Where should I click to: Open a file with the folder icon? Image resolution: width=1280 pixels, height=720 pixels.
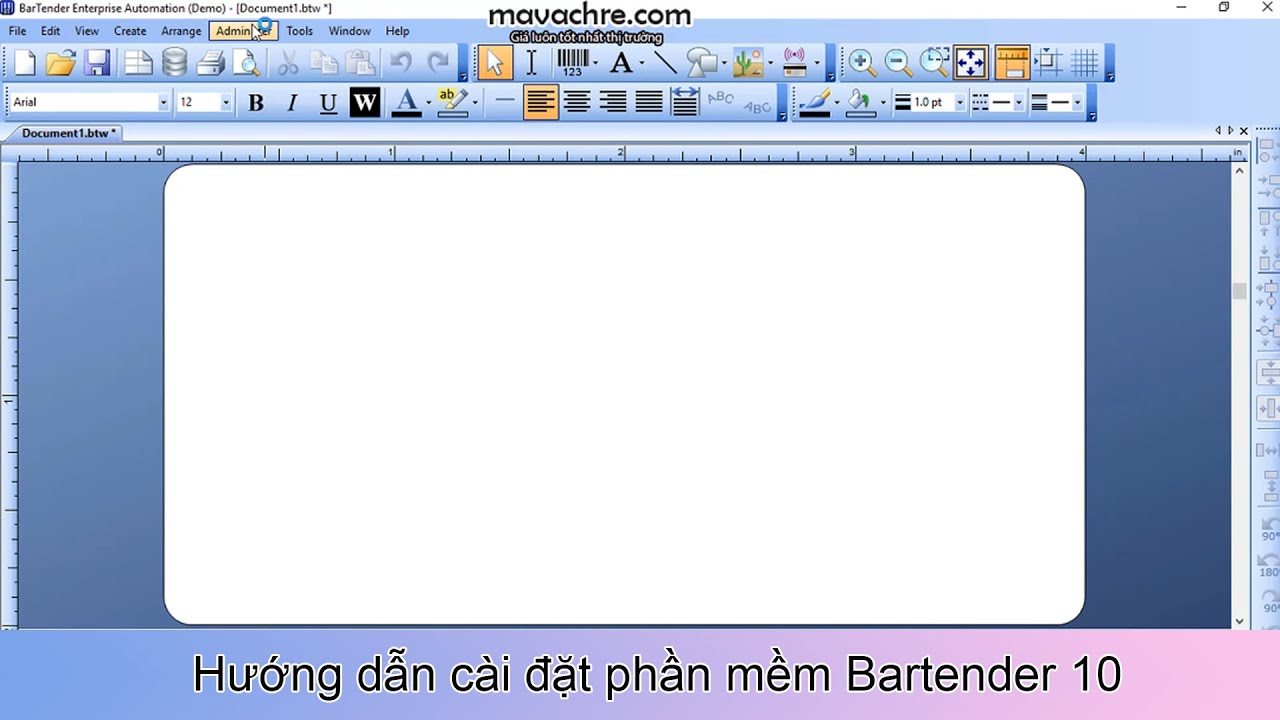[61, 63]
